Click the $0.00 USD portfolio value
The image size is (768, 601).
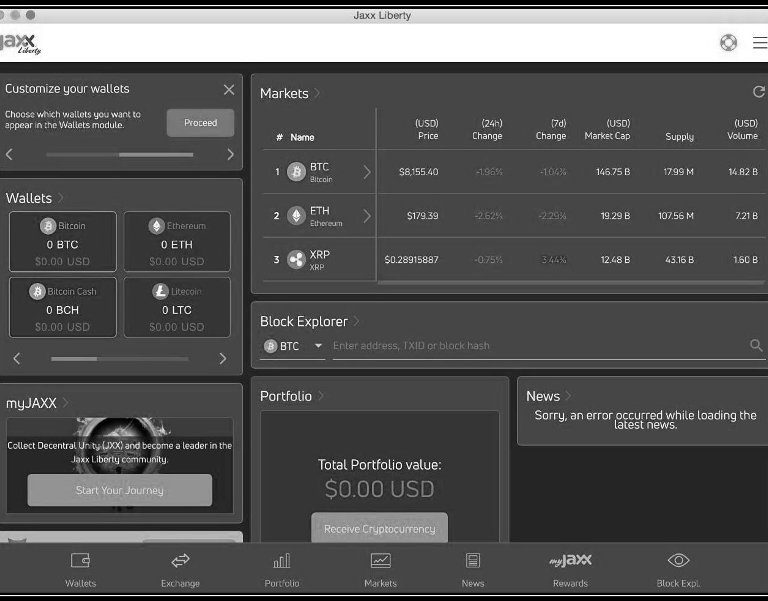click(380, 489)
